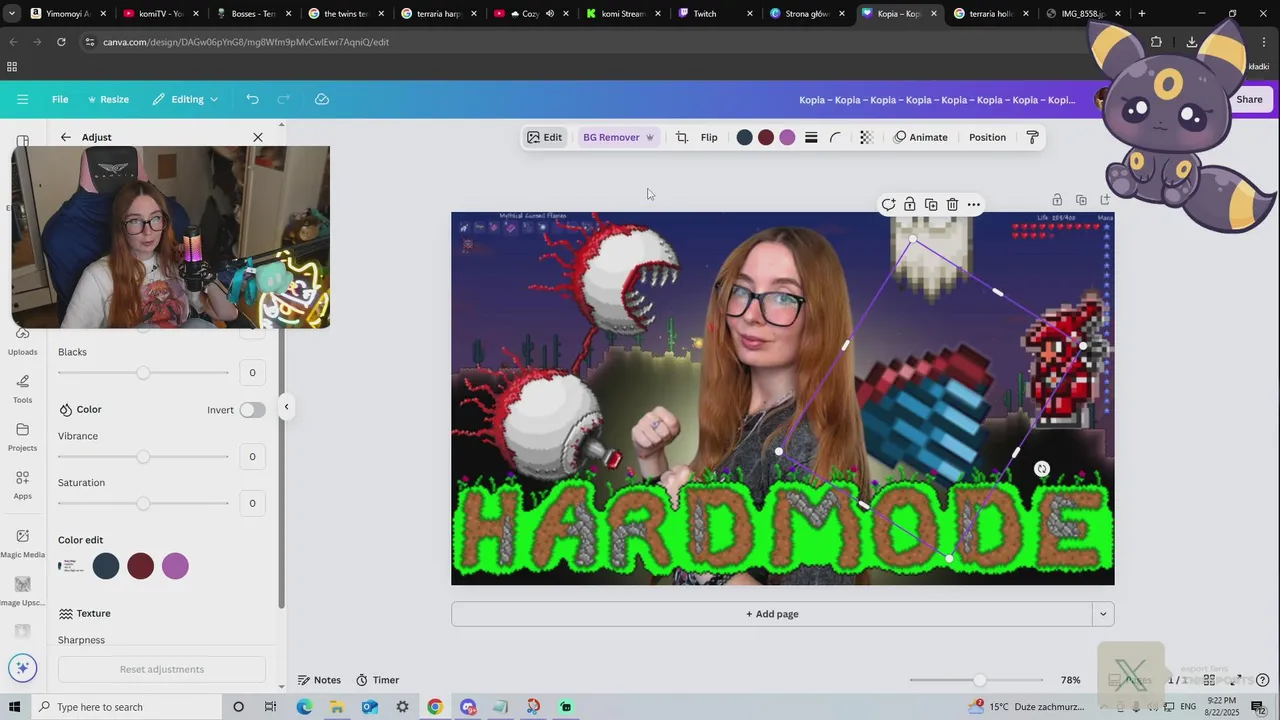
Task: Open Windows Start menu
Action: click(x=14, y=707)
